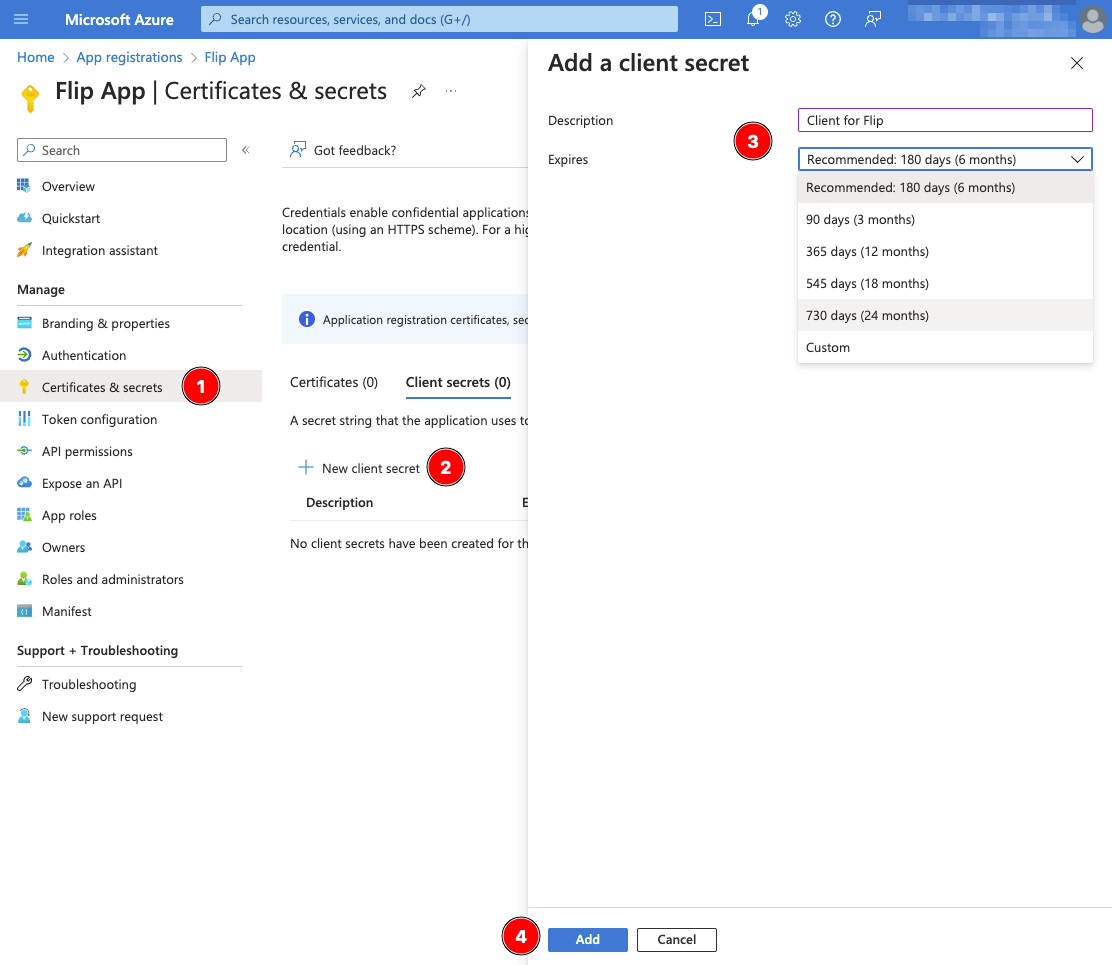Pin the Certificates & secrets blade
The width and height of the screenshot is (1112, 965).
(x=418, y=91)
